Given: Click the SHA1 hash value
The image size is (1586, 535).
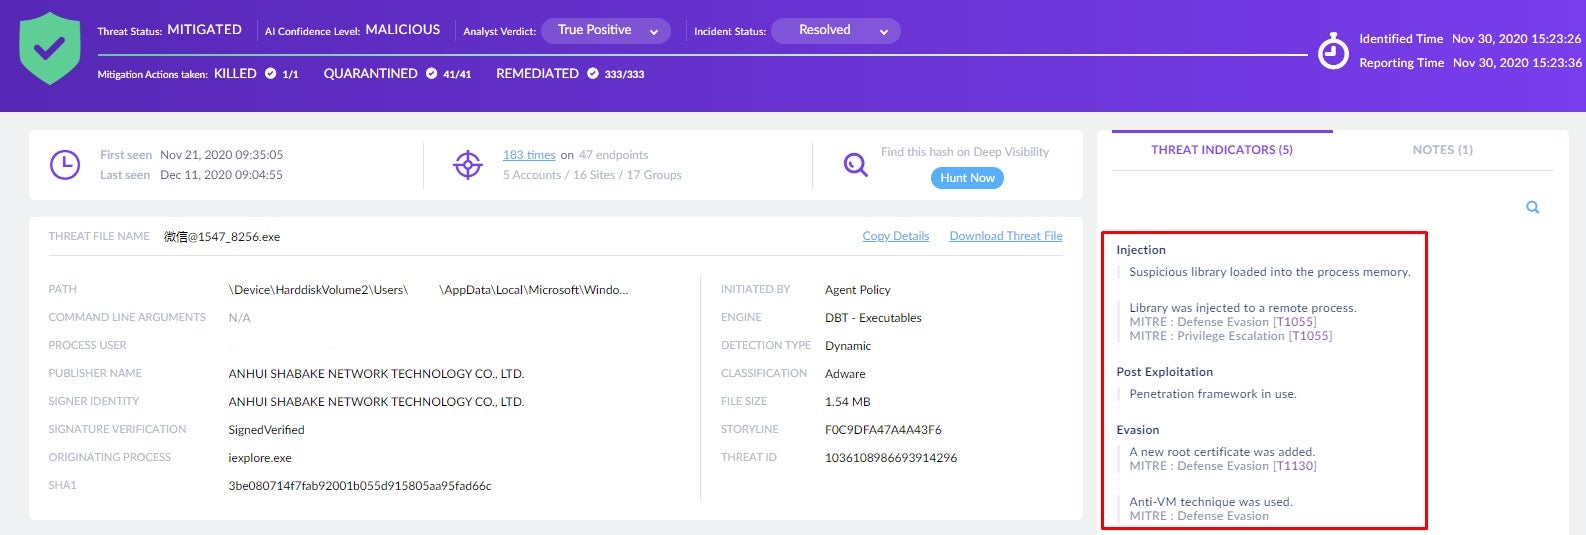Looking at the screenshot, I should pyautogui.click(x=359, y=485).
